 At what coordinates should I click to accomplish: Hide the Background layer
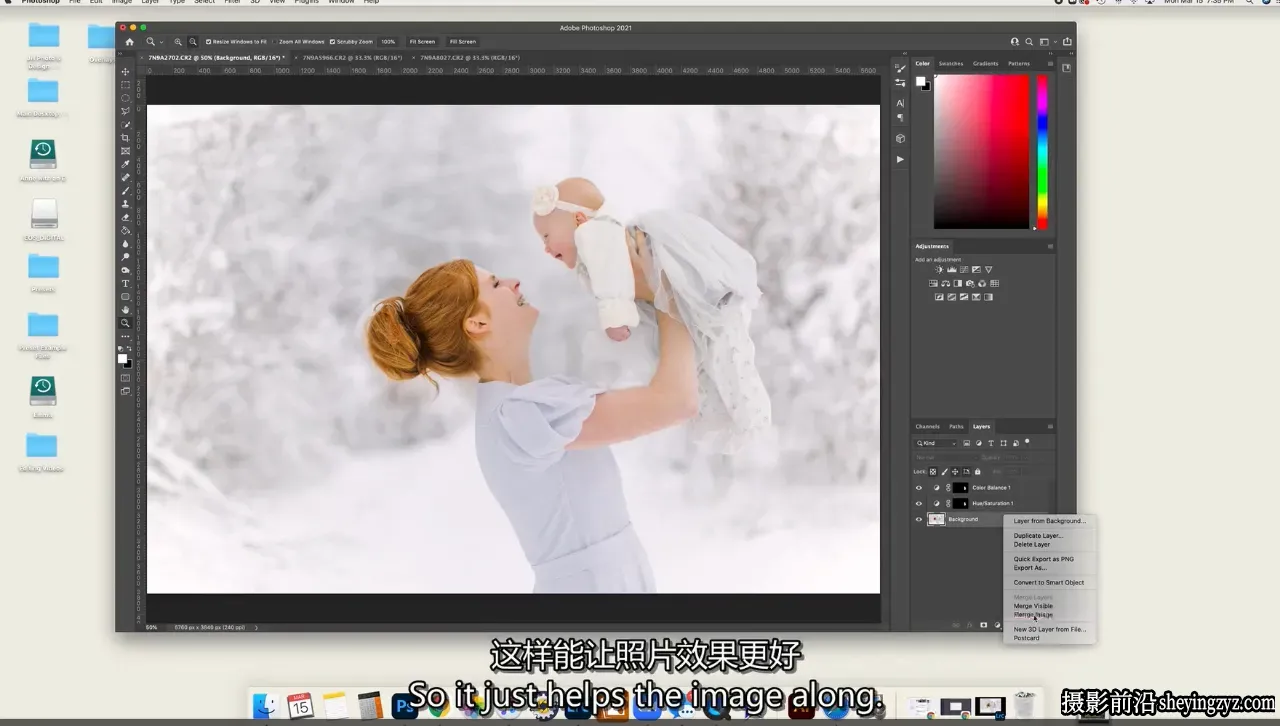pos(919,519)
